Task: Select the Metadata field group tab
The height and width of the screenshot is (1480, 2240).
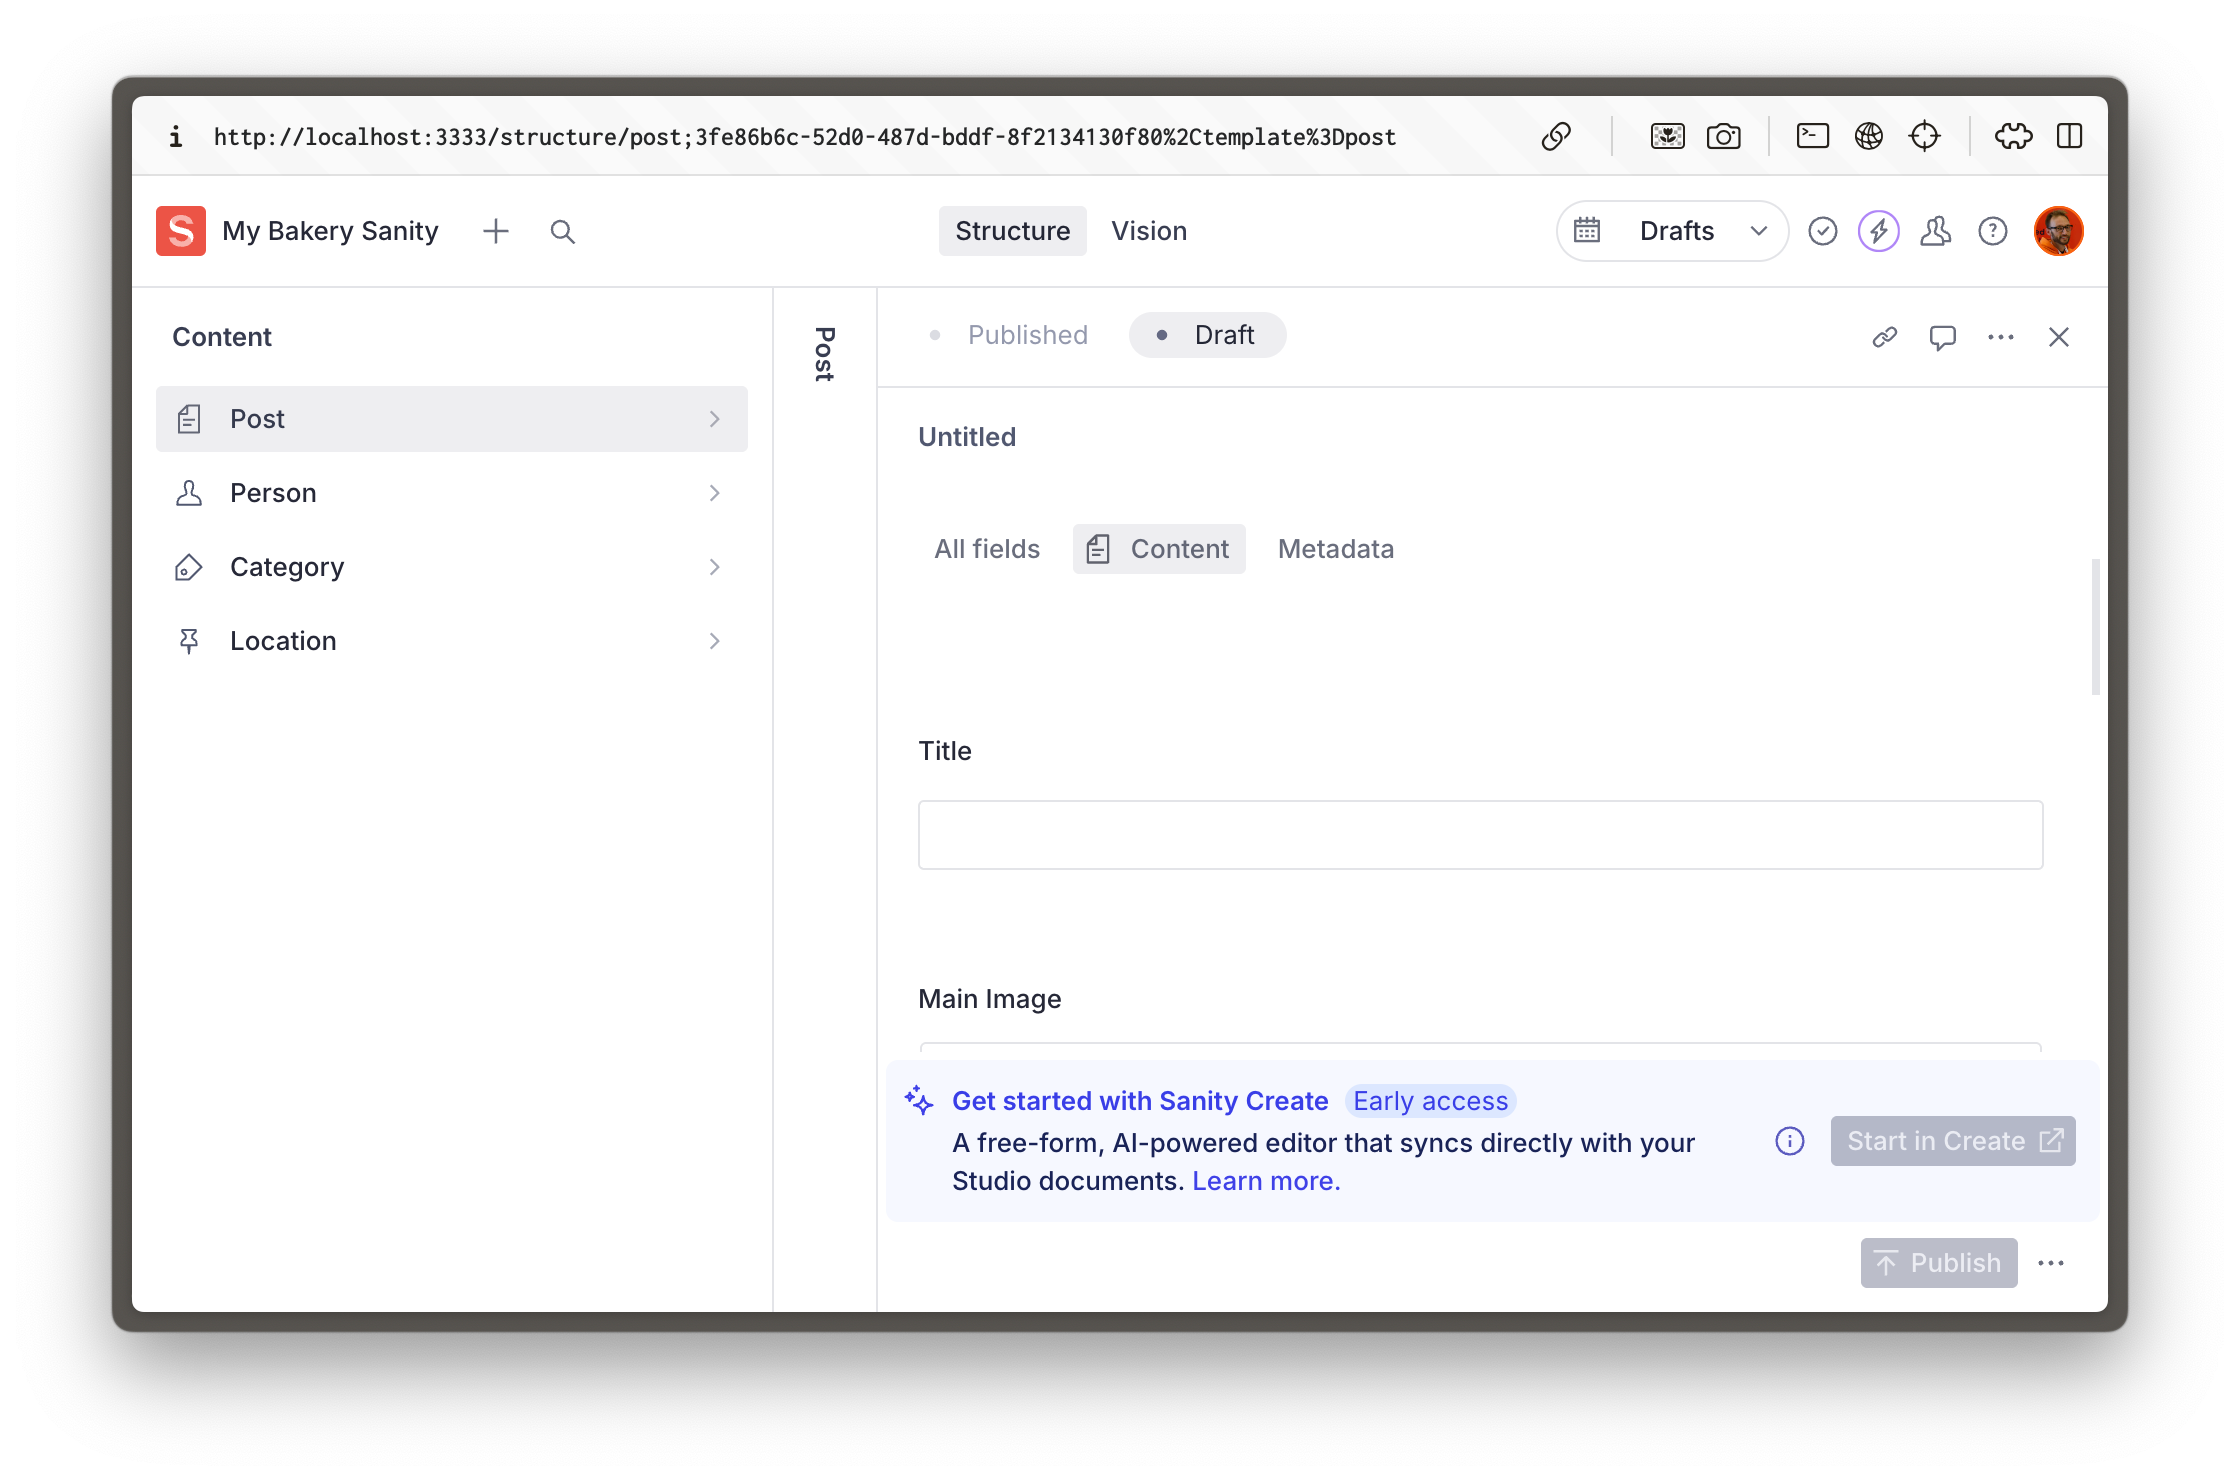Action: click(1335, 549)
